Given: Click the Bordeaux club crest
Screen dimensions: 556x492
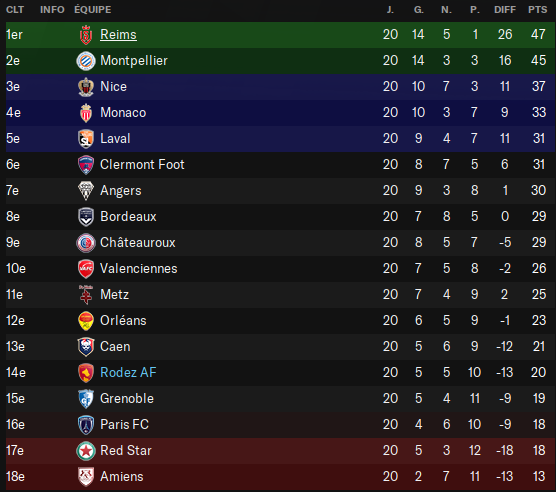Looking at the screenshot, I should click(x=86, y=217).
